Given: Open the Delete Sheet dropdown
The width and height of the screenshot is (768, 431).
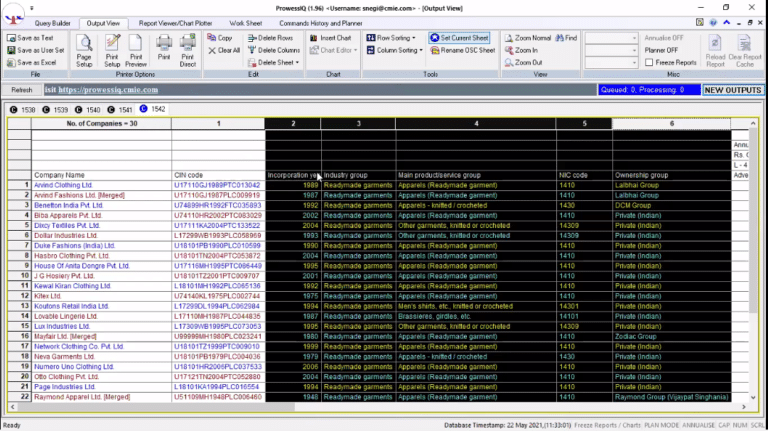Looking at the screenshot, I should [x=297, y=62].
